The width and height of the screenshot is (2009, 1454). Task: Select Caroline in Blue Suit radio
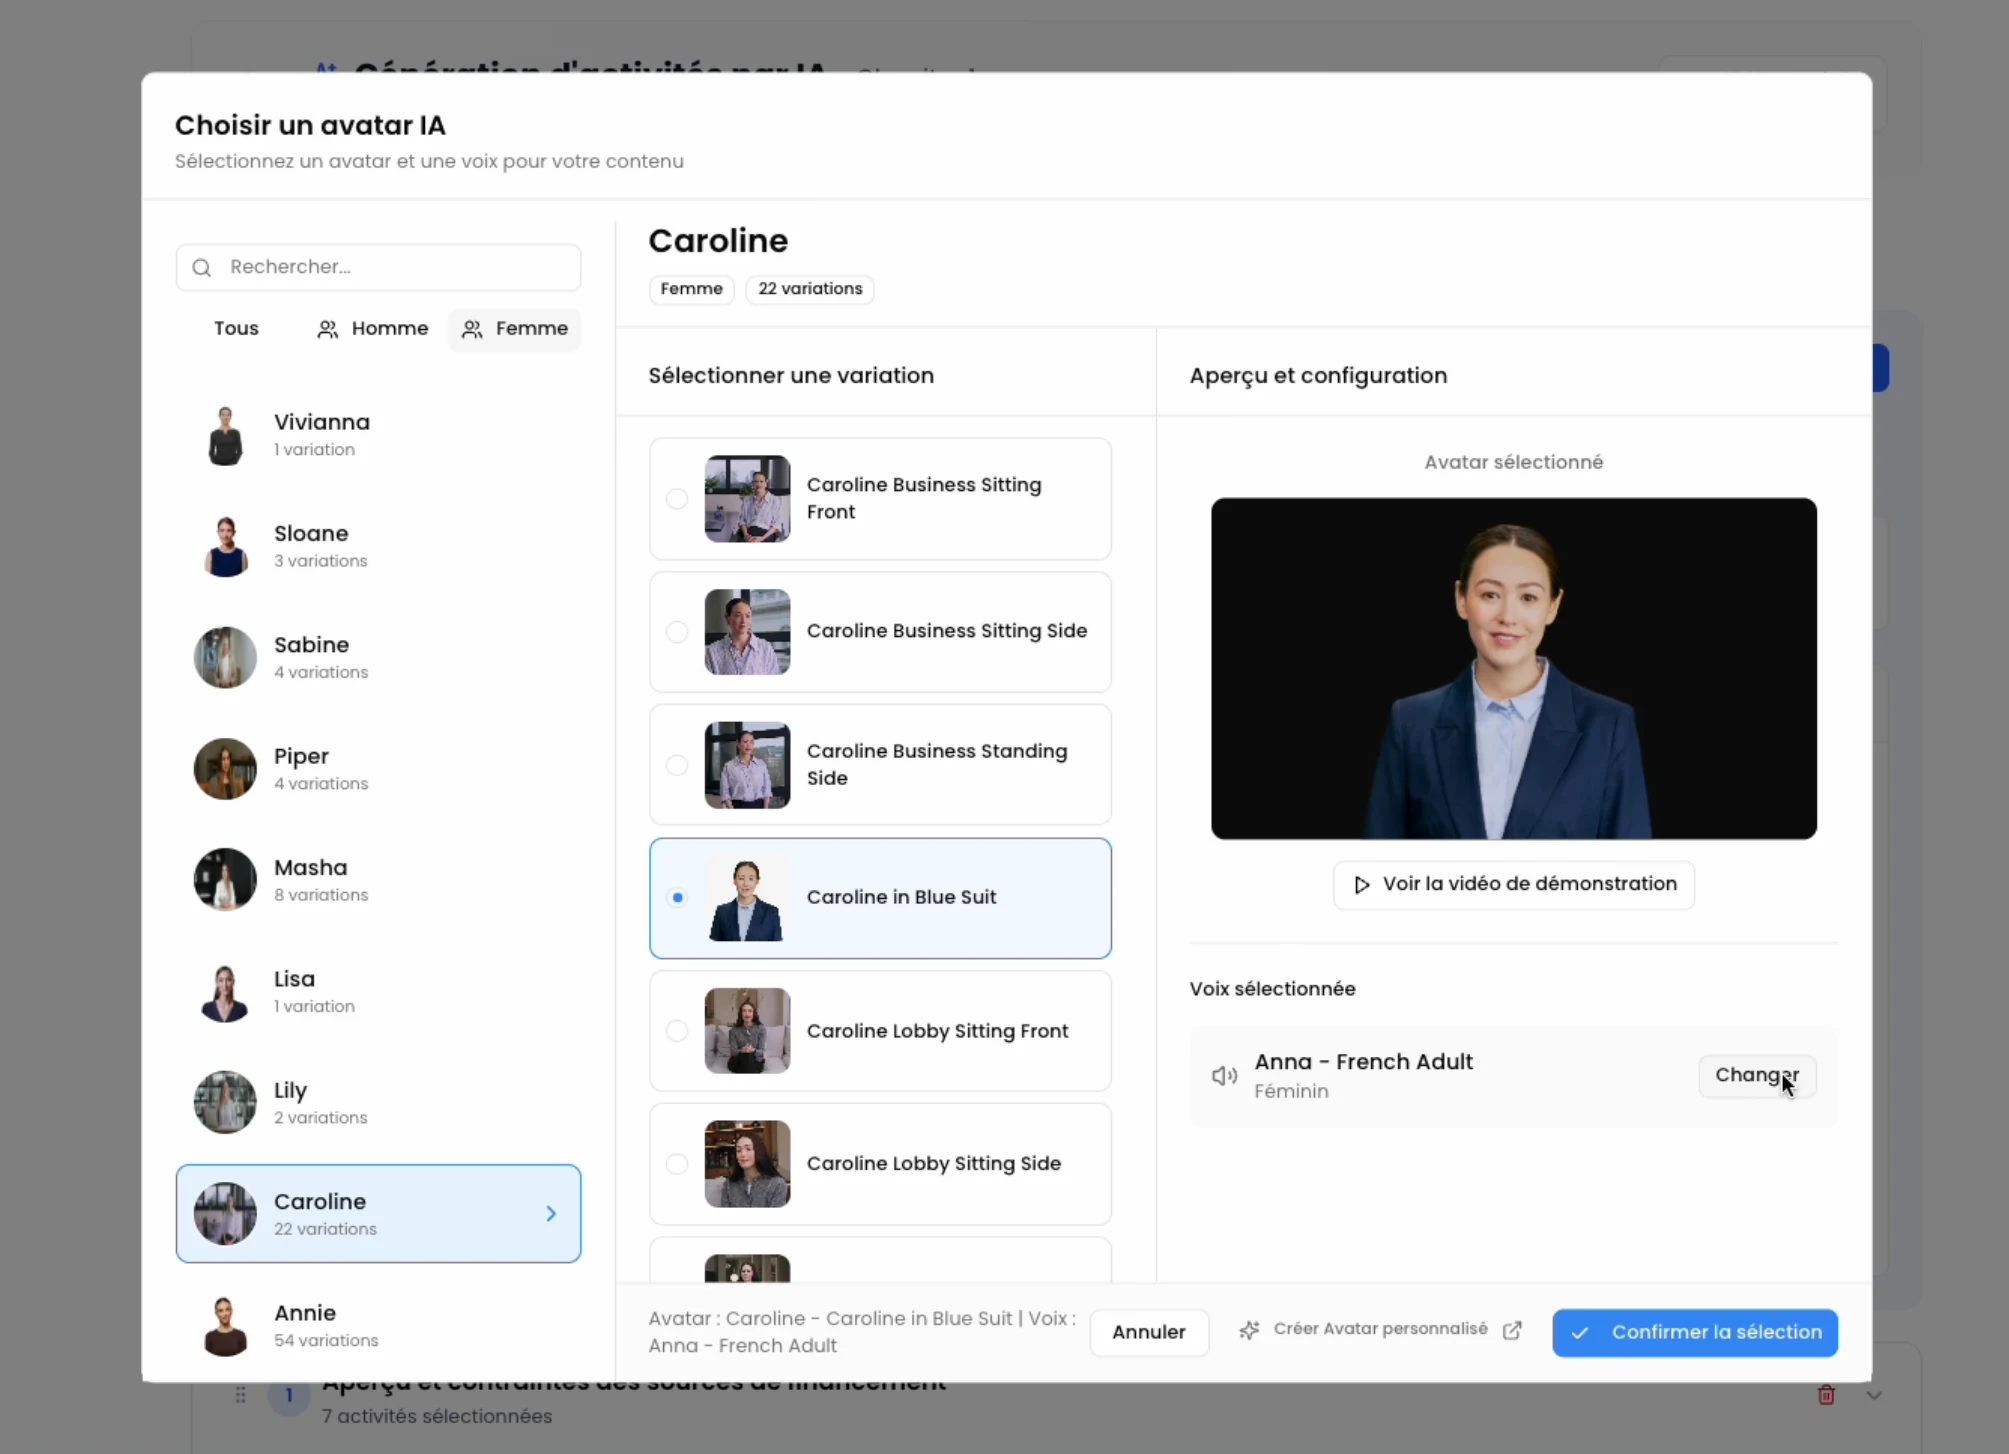click(677, 898)
